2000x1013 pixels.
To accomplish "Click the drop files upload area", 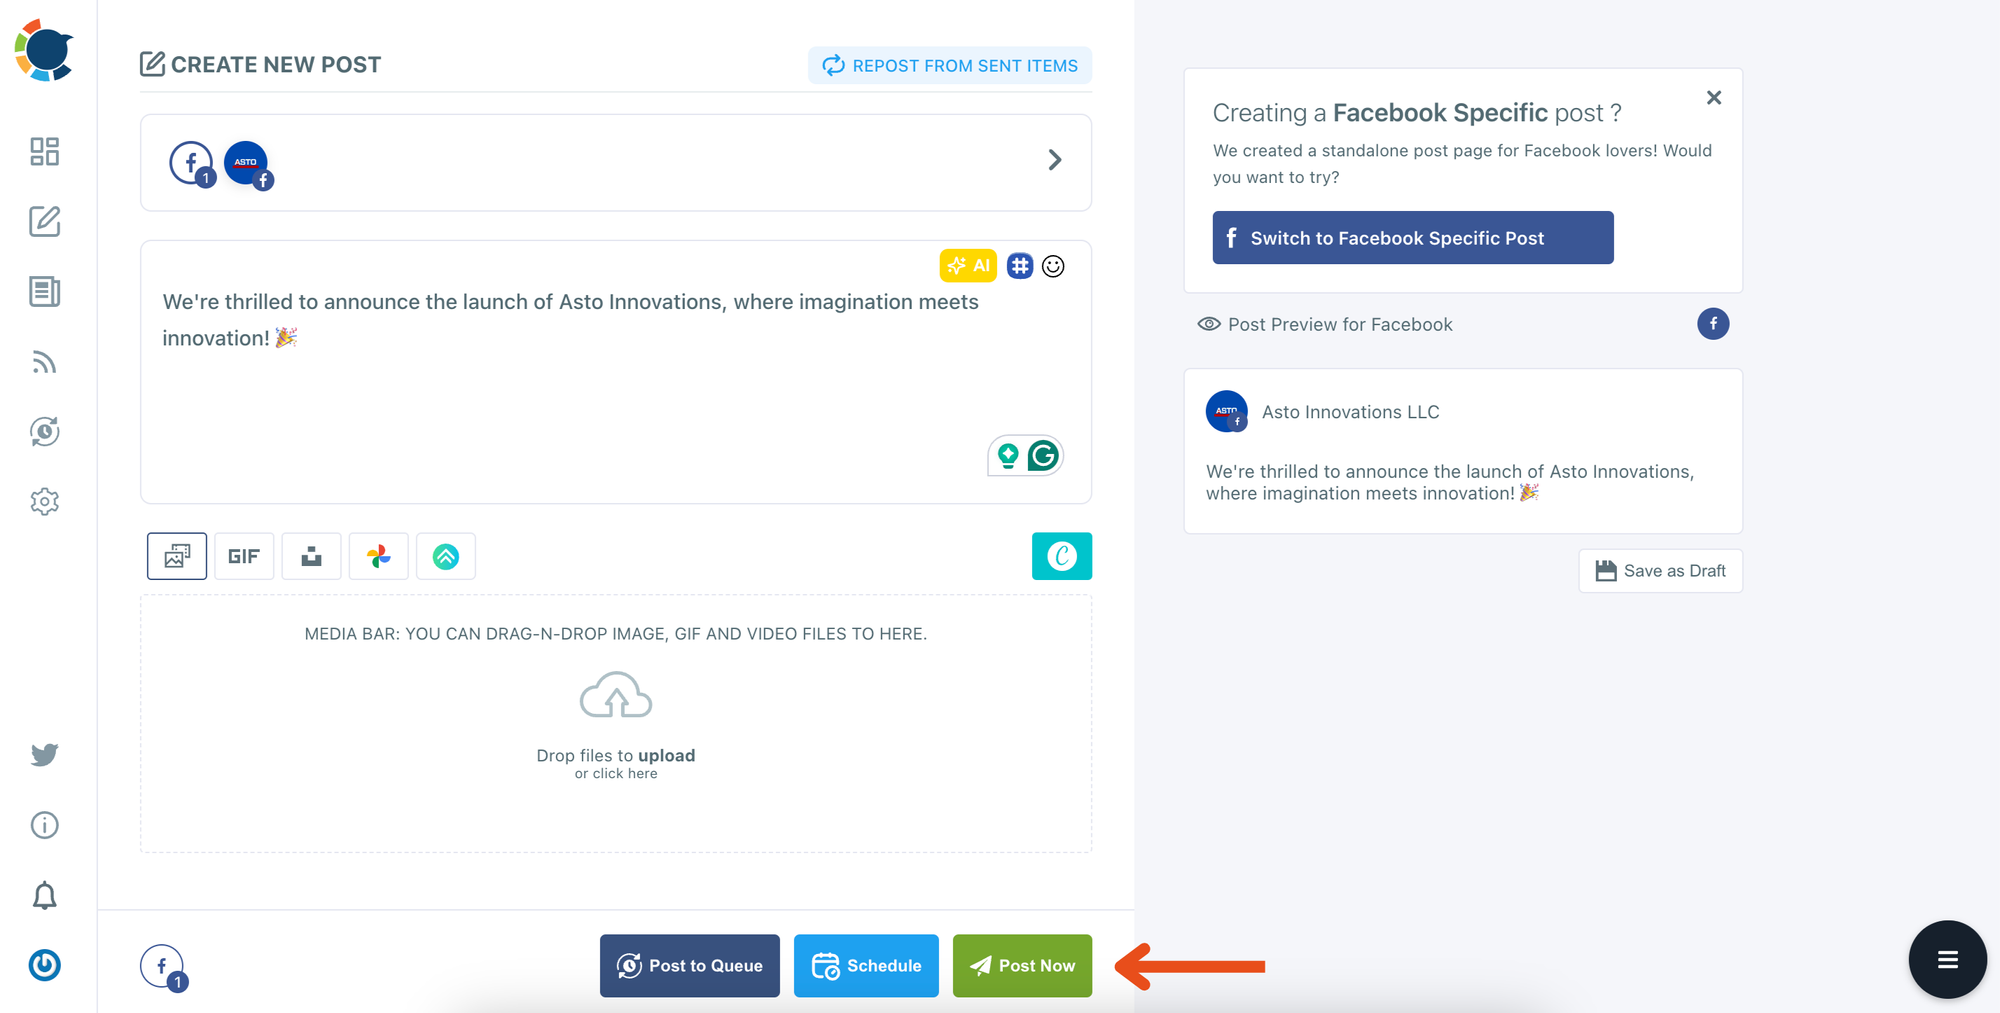I will point(616,724).
